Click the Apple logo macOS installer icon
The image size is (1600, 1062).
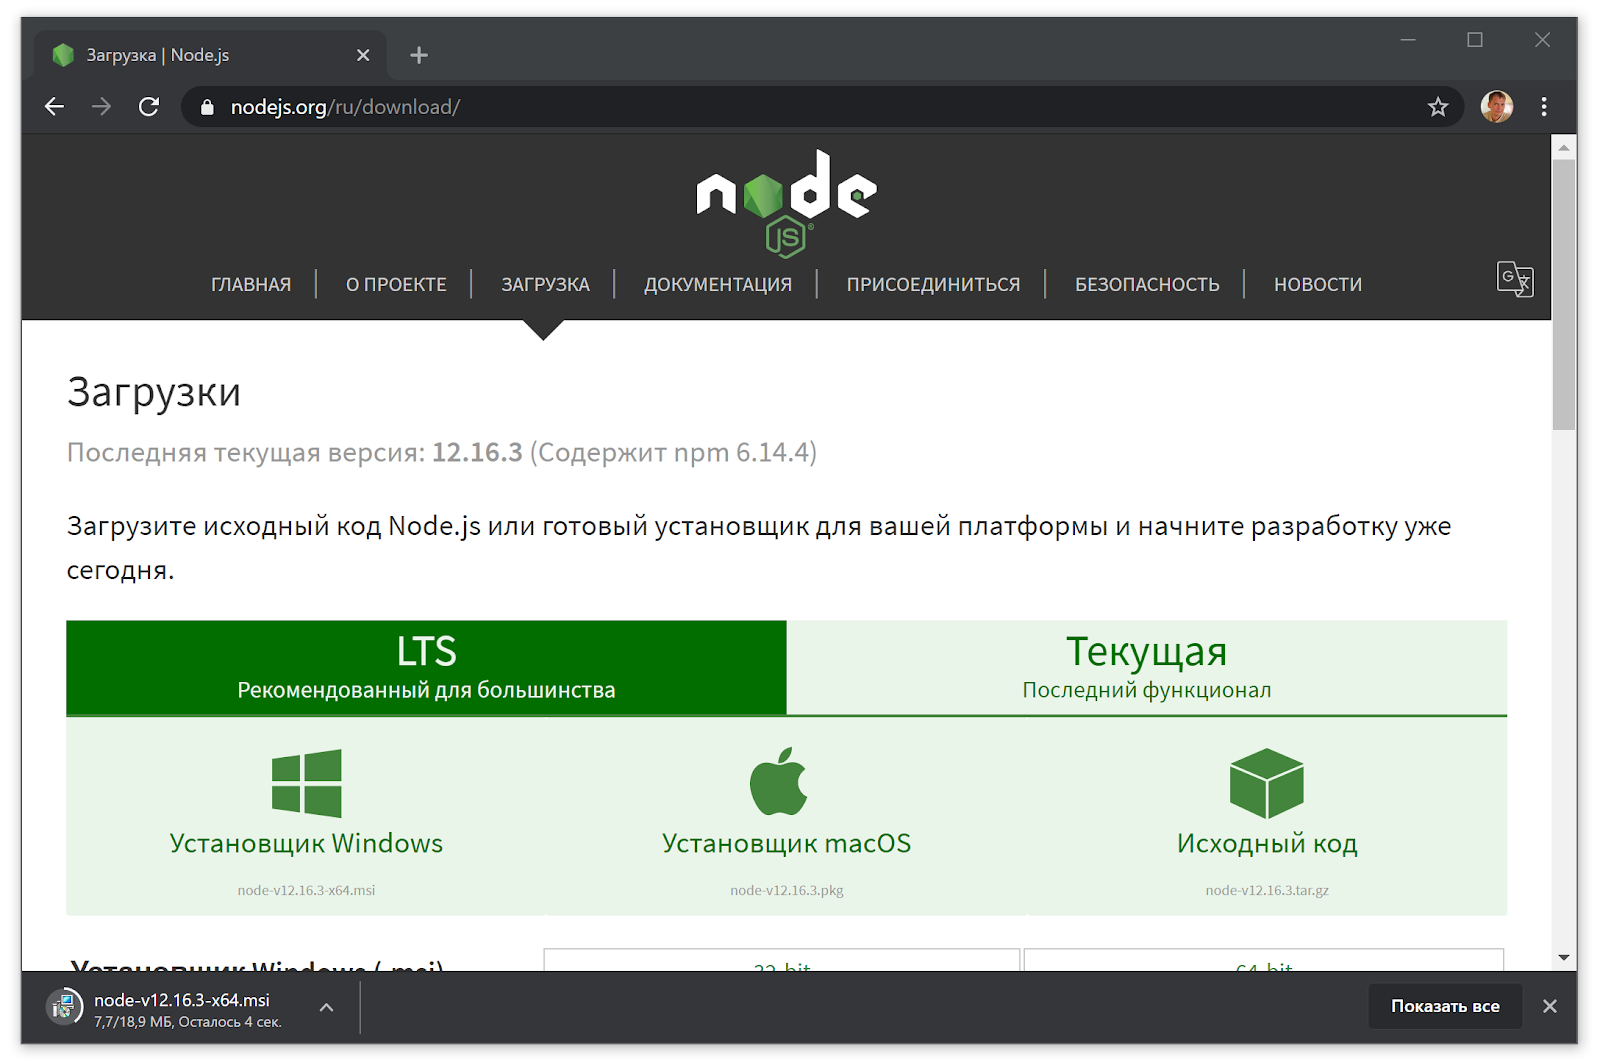pyautogui.click(x=779, y=781)
